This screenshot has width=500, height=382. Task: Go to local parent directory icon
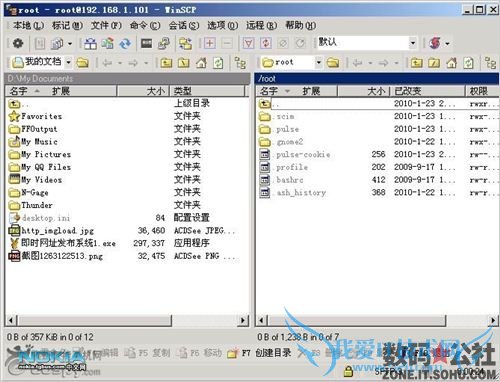tap(166, 62)
